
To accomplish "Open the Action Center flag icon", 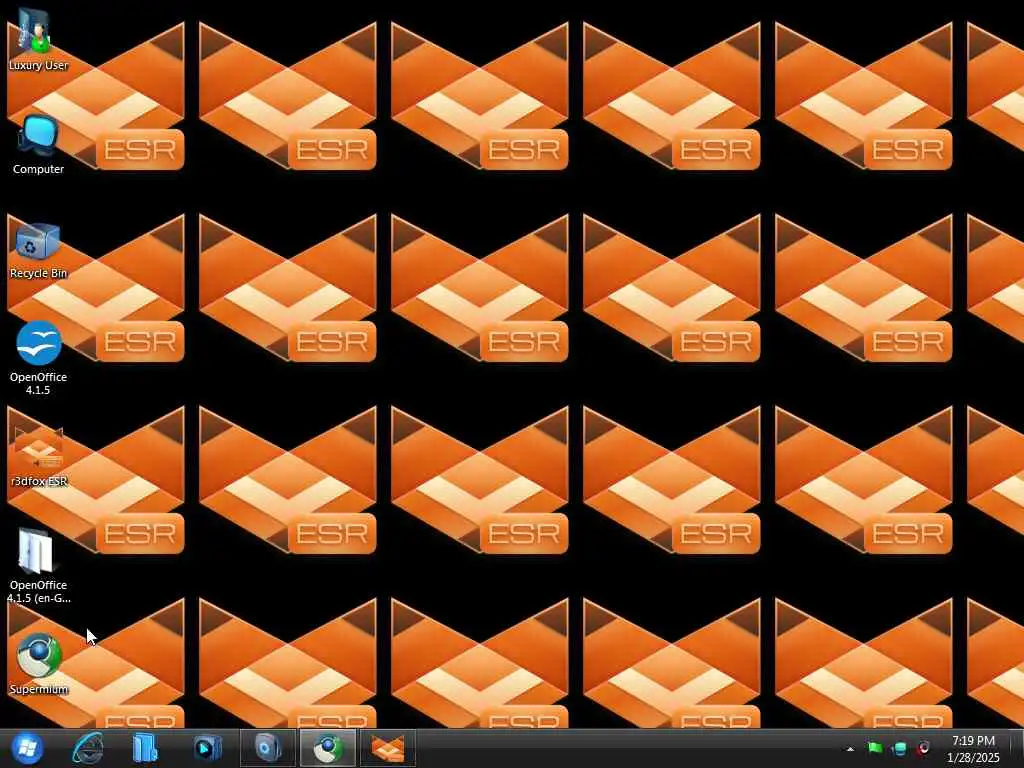I will pyautogui.click(x=874, y=748).
